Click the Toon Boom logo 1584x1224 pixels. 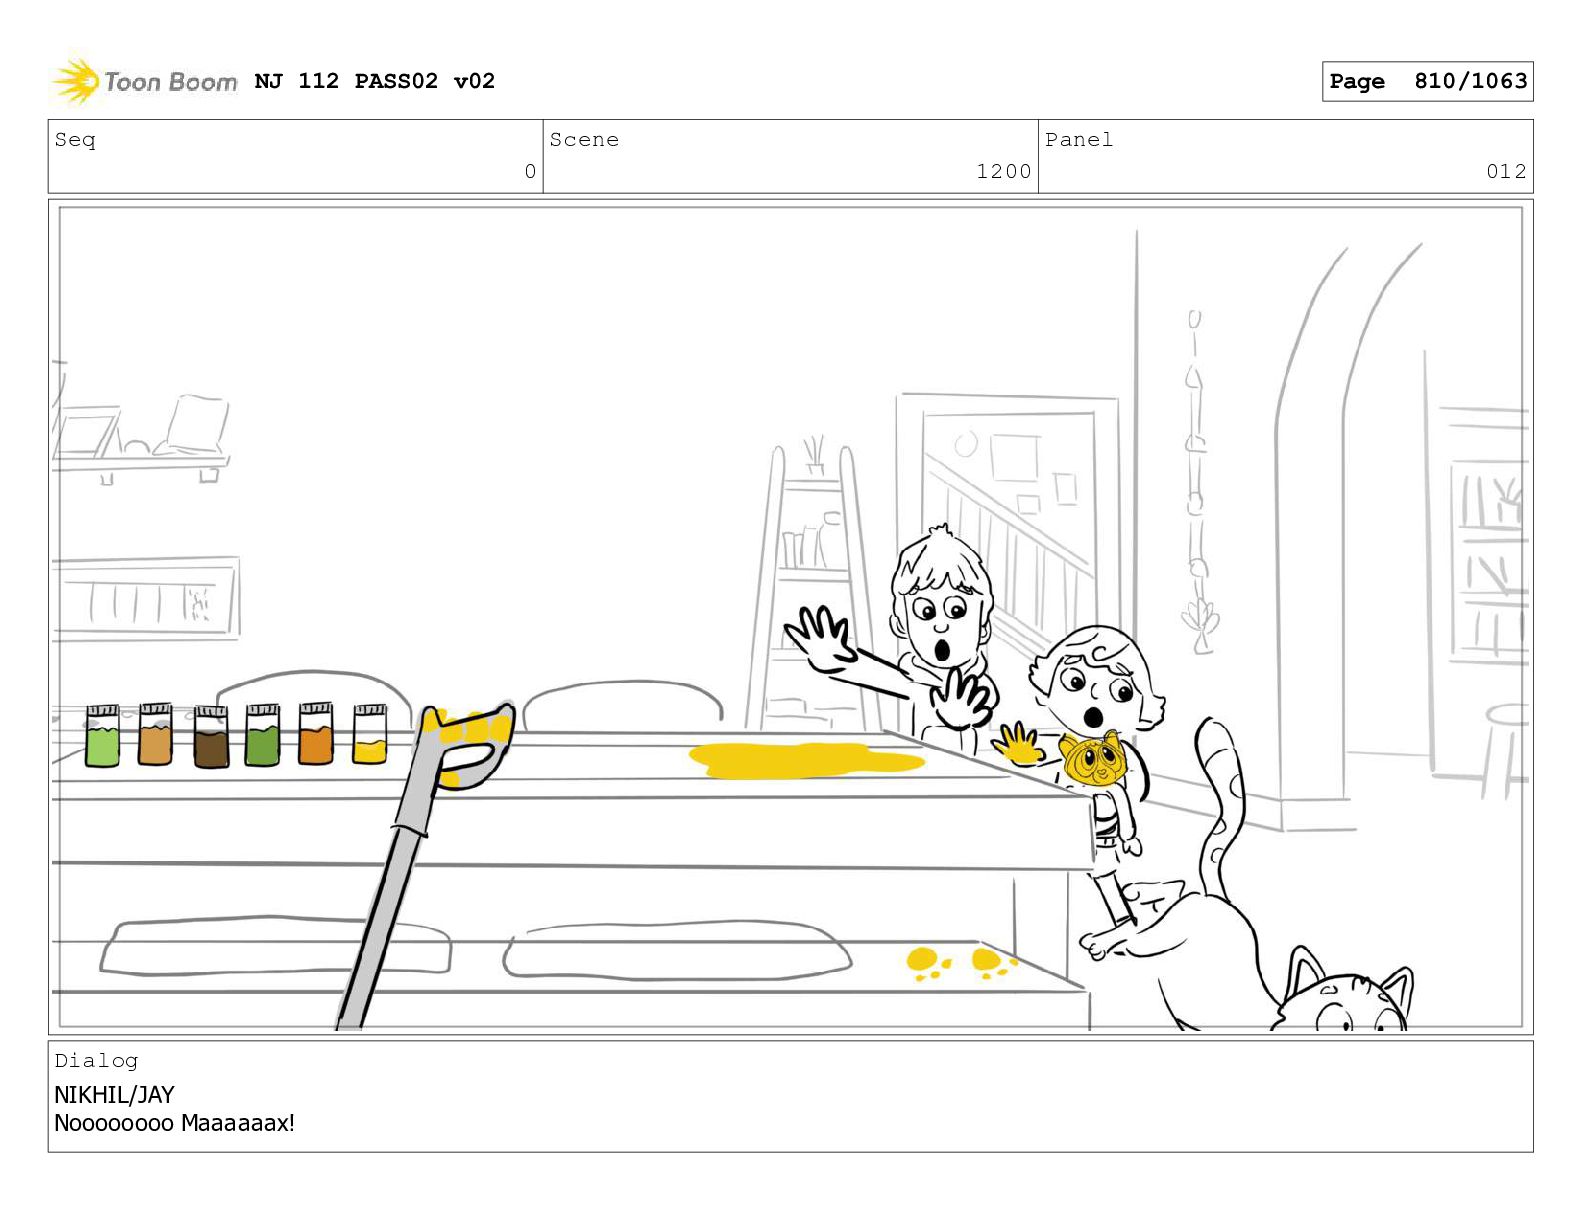[x=145, y=82]
